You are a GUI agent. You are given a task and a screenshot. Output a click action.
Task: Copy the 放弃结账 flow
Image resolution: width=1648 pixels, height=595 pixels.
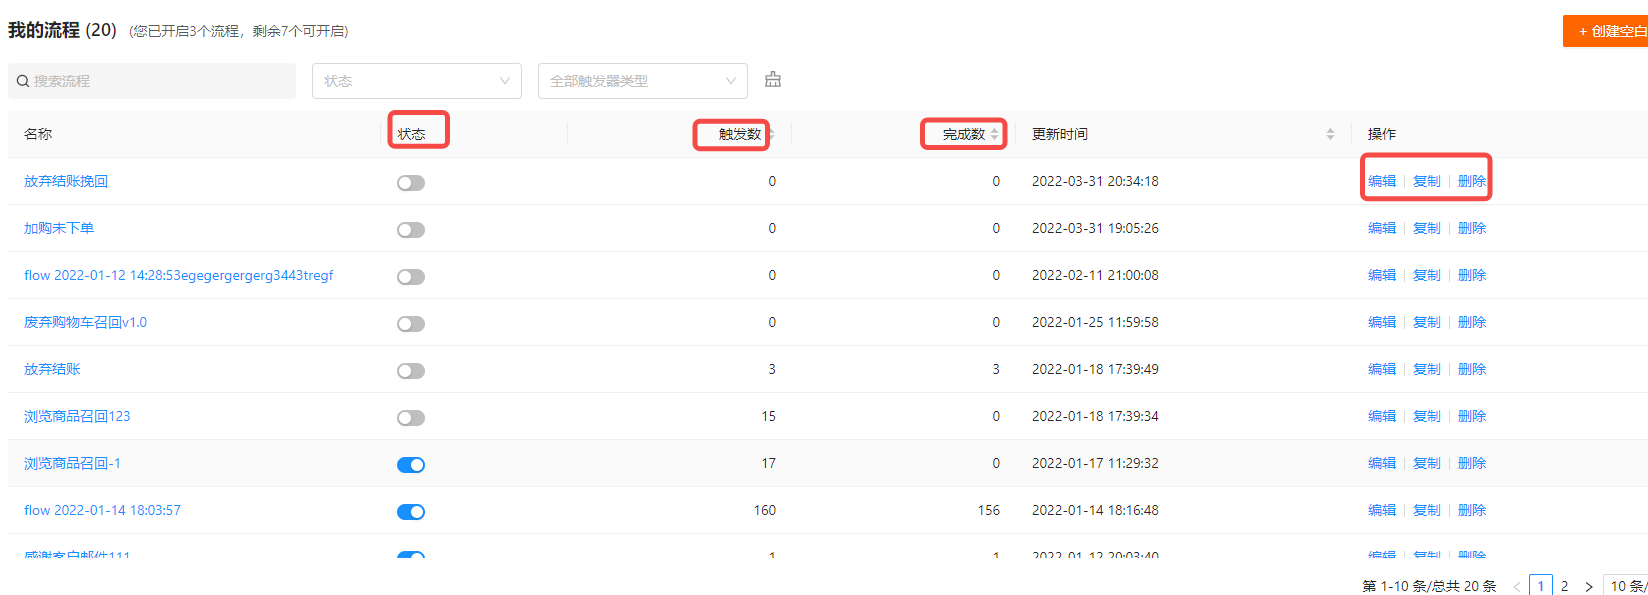[x=1427, y=369]
